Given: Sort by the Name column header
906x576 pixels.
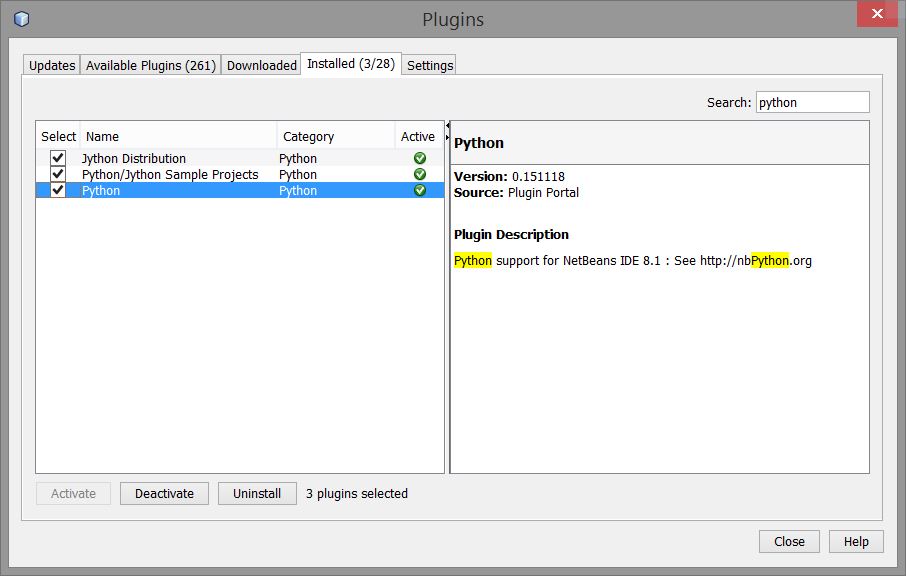Looking at the screenshot, I should click(x=179, y=136).
